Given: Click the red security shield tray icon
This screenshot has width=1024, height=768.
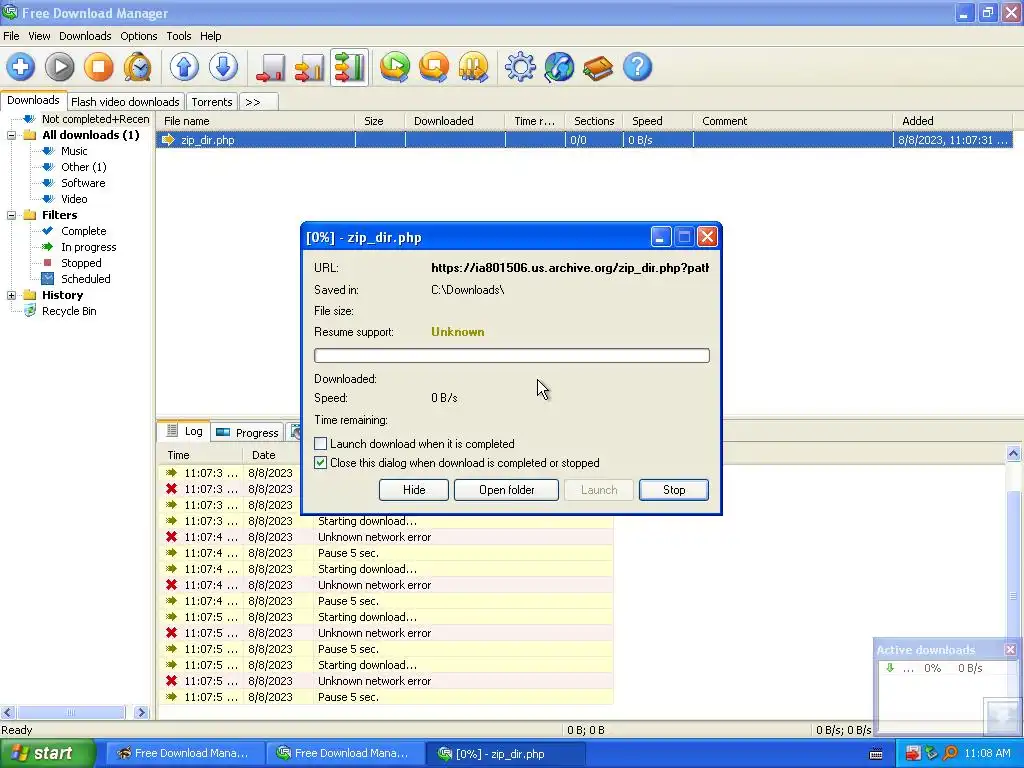Looking at the screenshot, I should coord(912,754).
